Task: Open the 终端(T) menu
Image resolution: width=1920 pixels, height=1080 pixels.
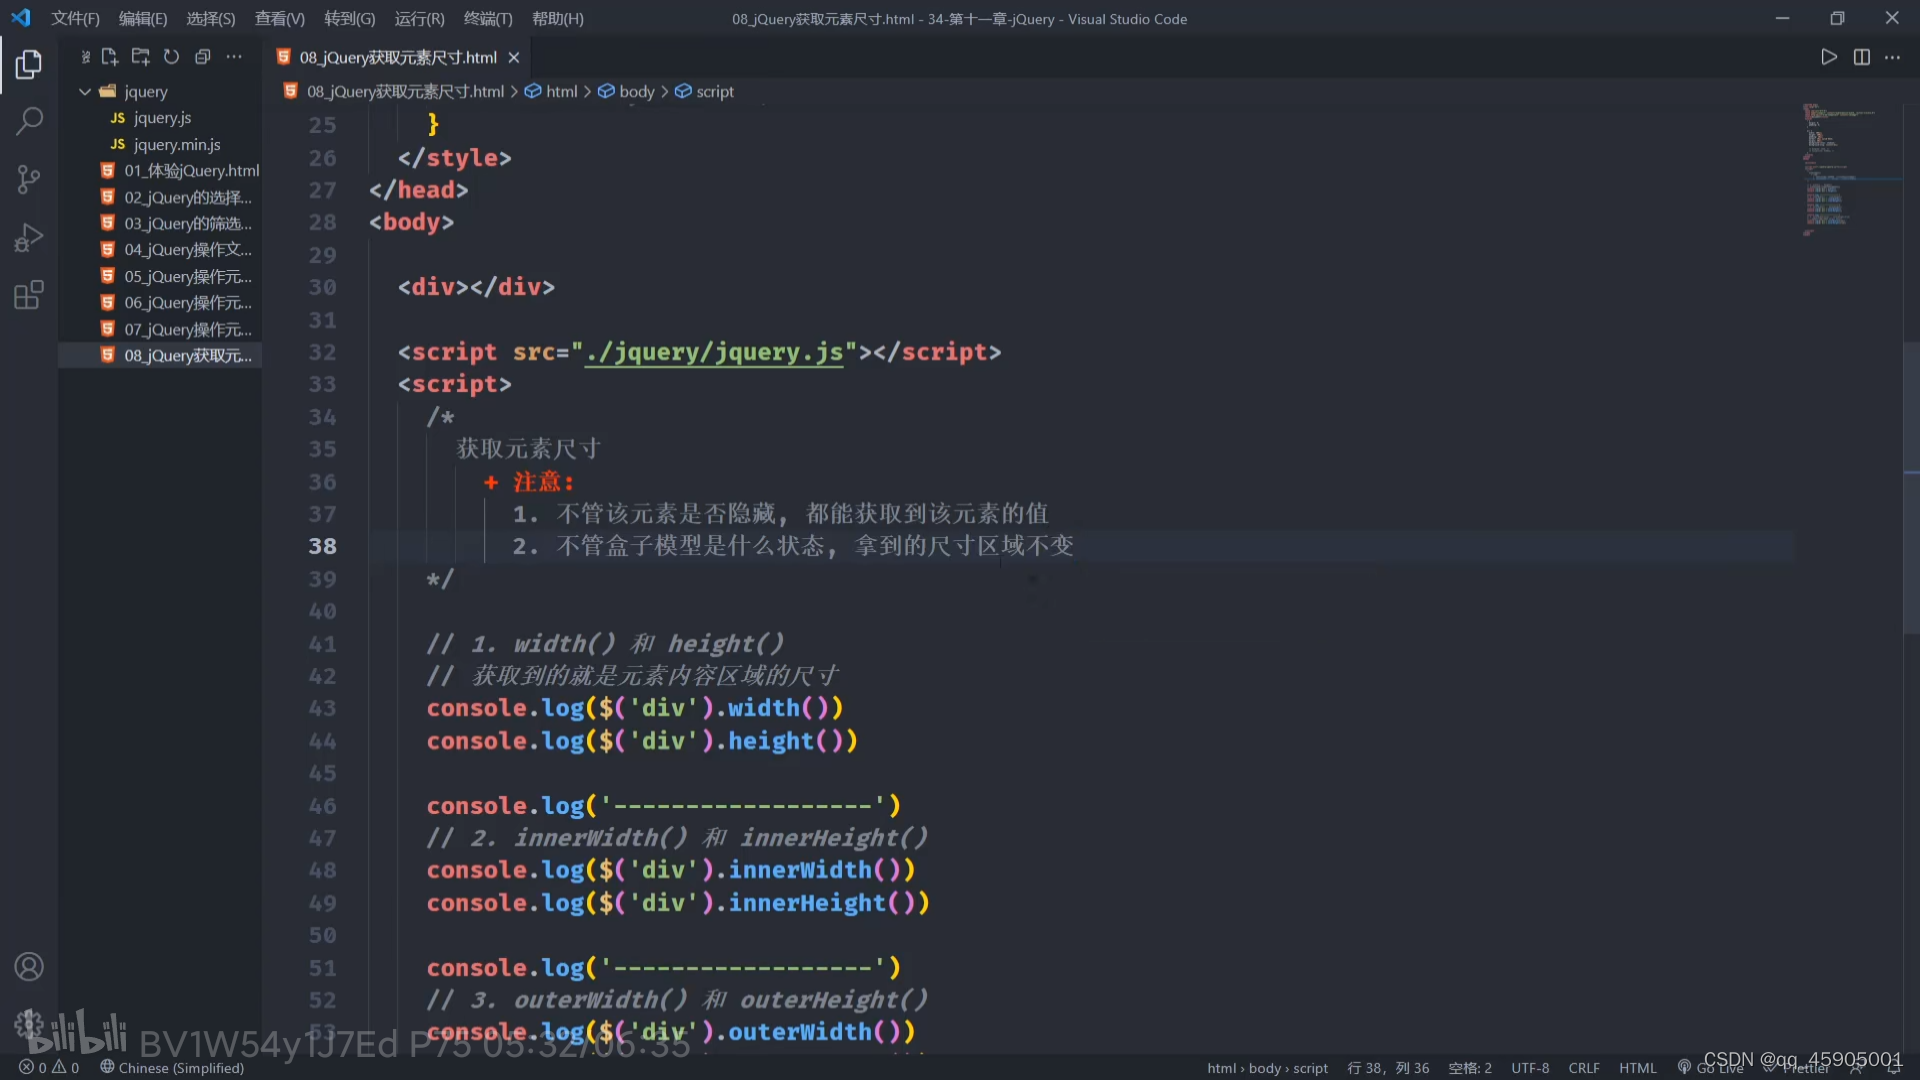Action: pyautogui.click(x=487, y=19)
